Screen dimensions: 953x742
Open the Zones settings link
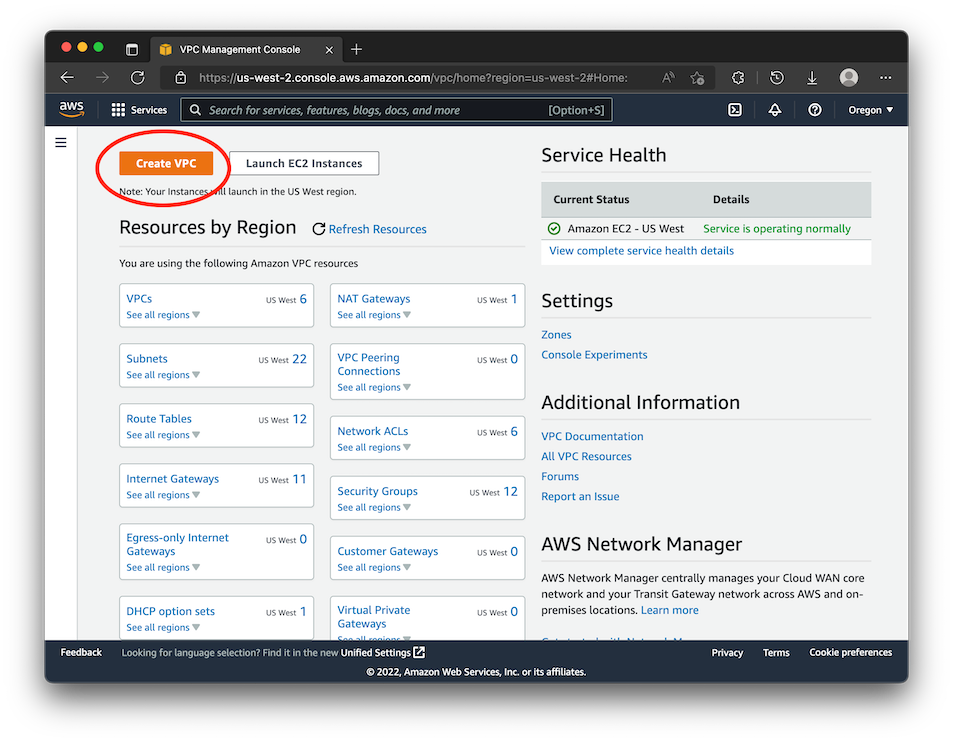pyautogui.click(x=556, y=335)
